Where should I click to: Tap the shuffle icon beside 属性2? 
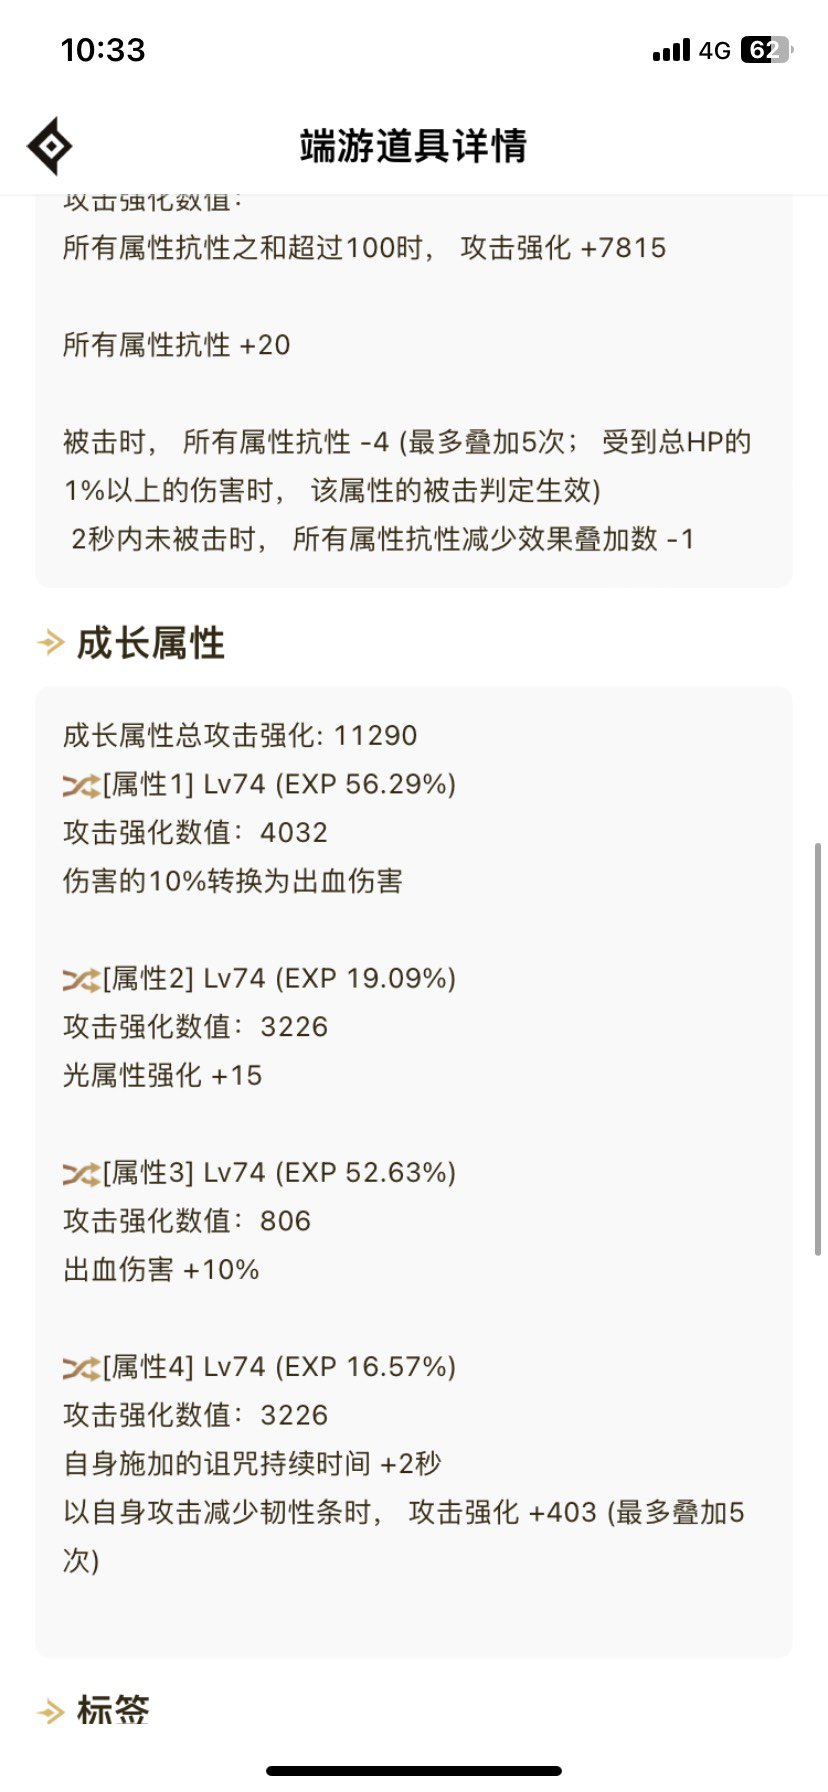(81, 979)
